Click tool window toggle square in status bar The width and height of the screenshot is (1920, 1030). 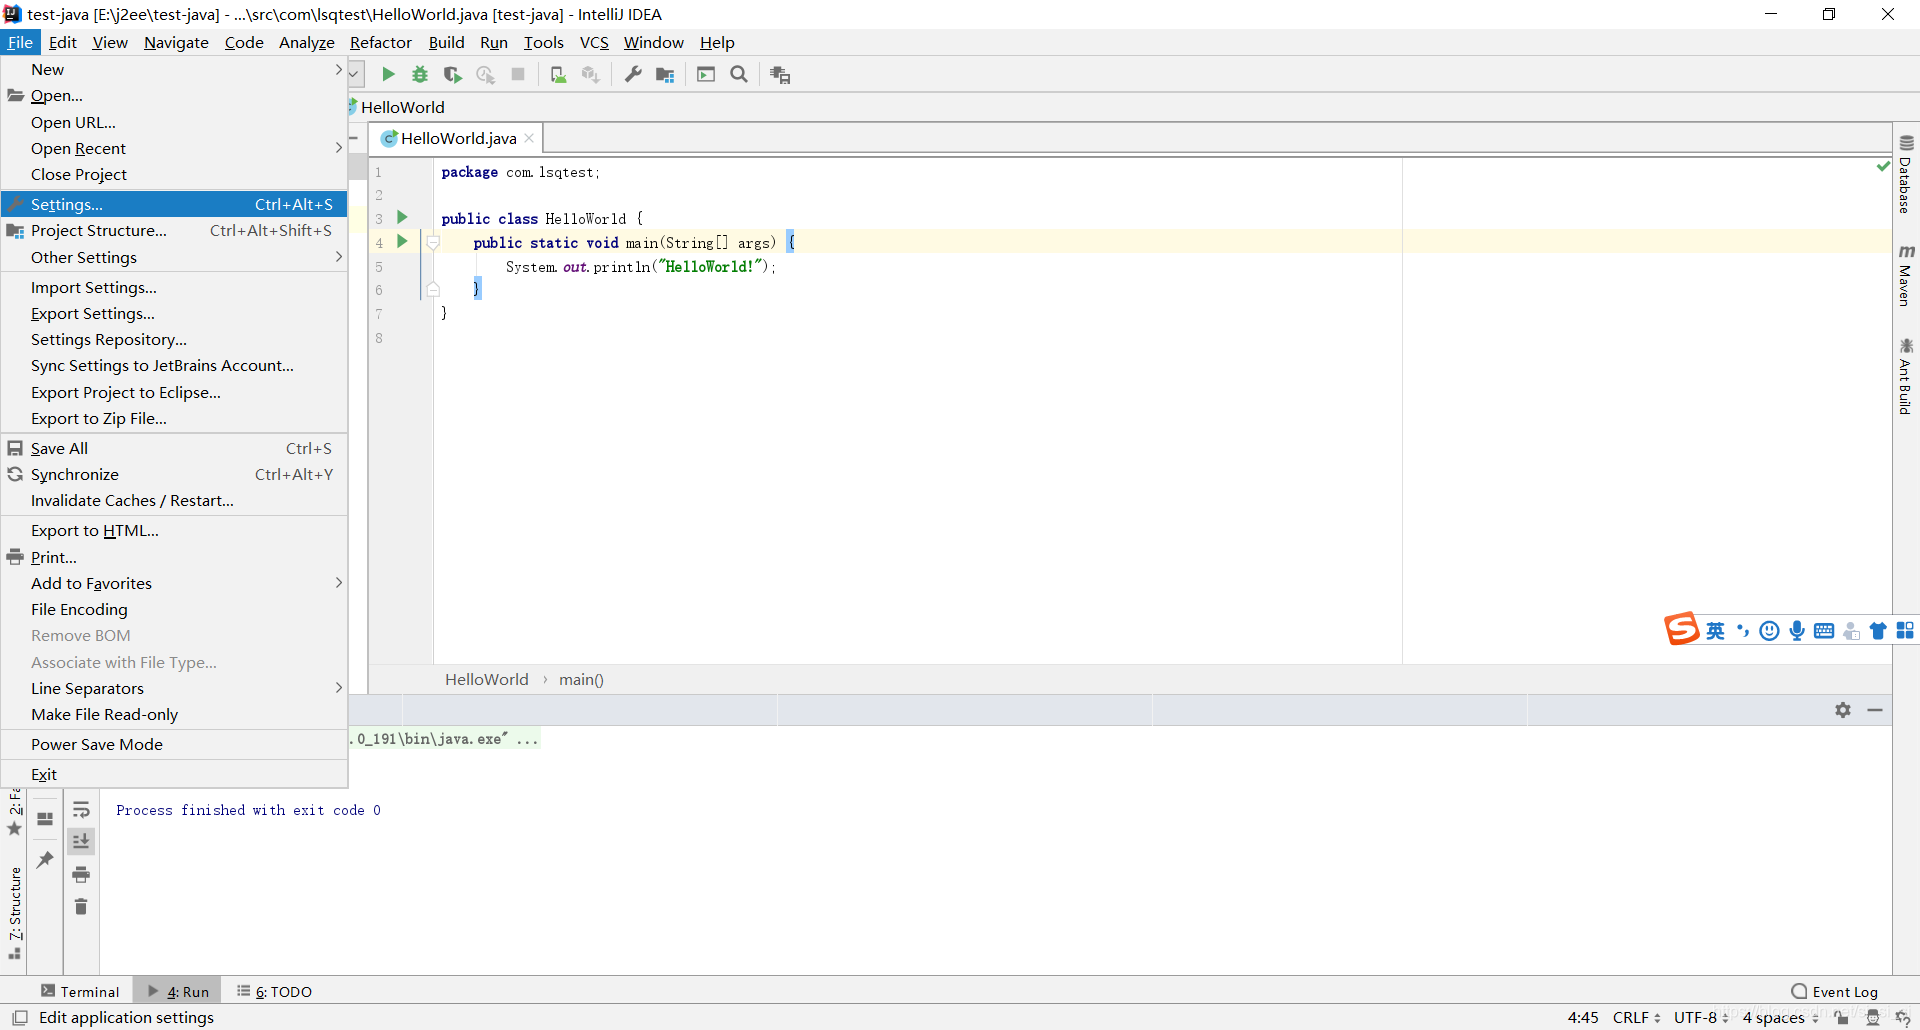pos(19,1017)
